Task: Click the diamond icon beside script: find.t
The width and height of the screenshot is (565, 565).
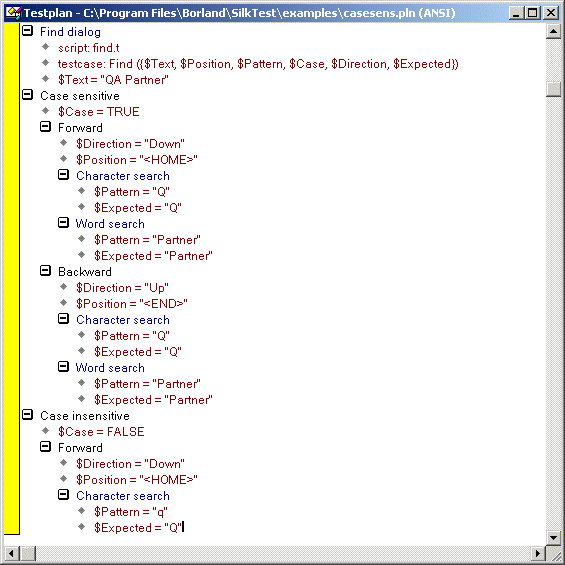Action: (45, 47)
